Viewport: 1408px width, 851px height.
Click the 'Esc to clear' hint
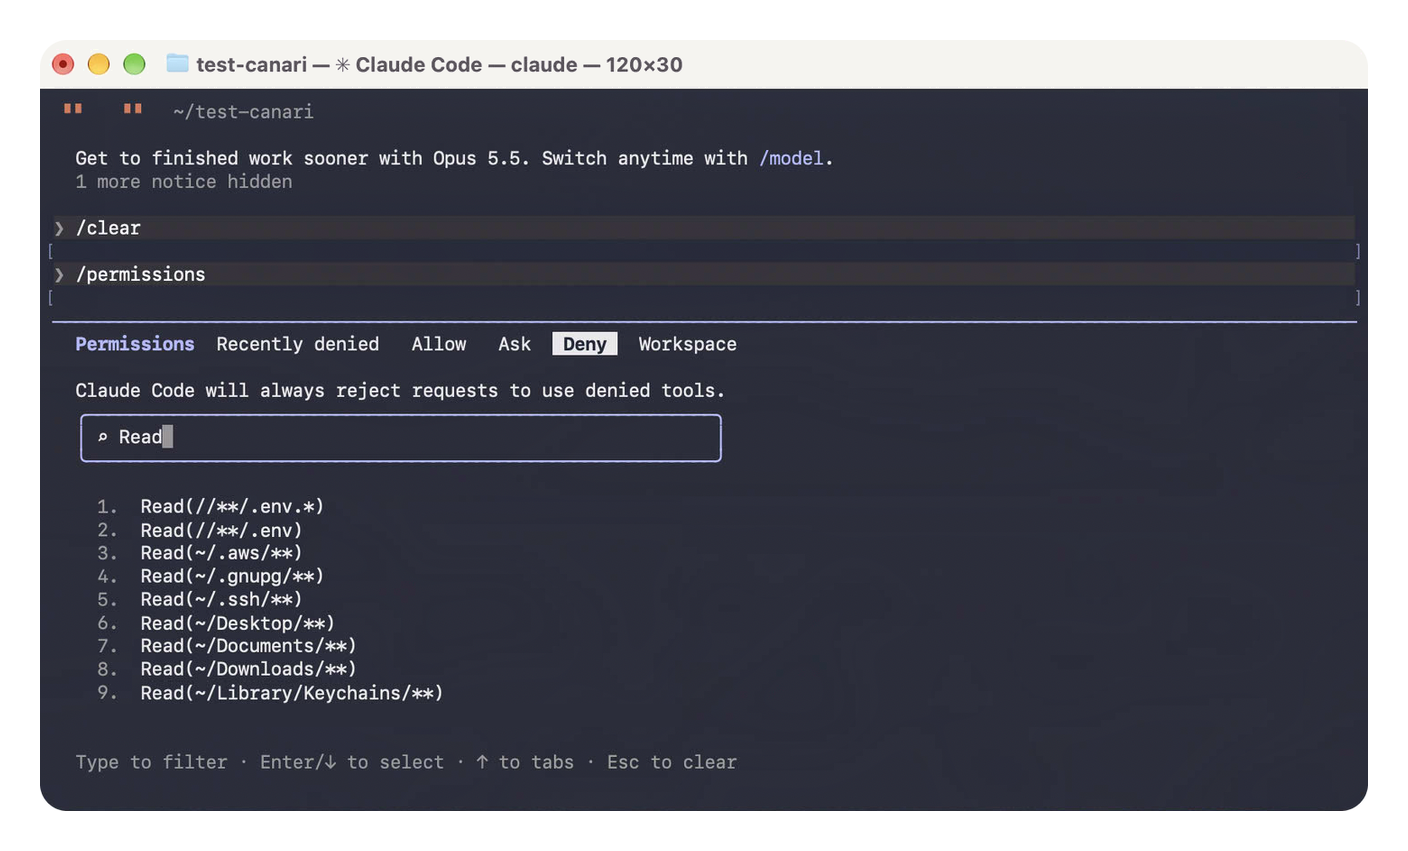pyautogui.click(x=672, y=762)
